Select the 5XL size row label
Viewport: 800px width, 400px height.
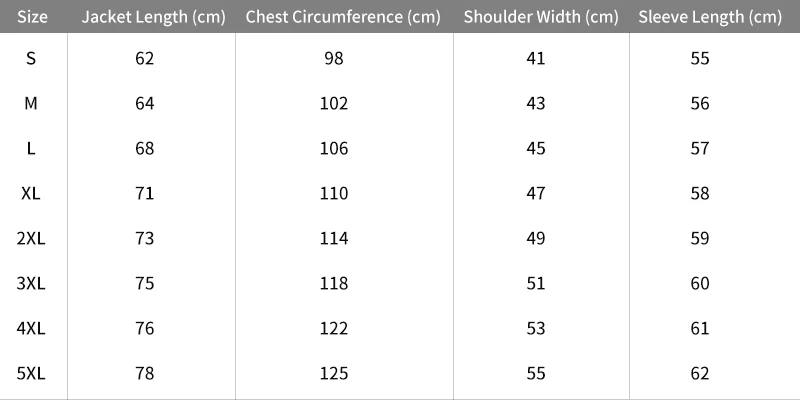(x=31, y=373)
